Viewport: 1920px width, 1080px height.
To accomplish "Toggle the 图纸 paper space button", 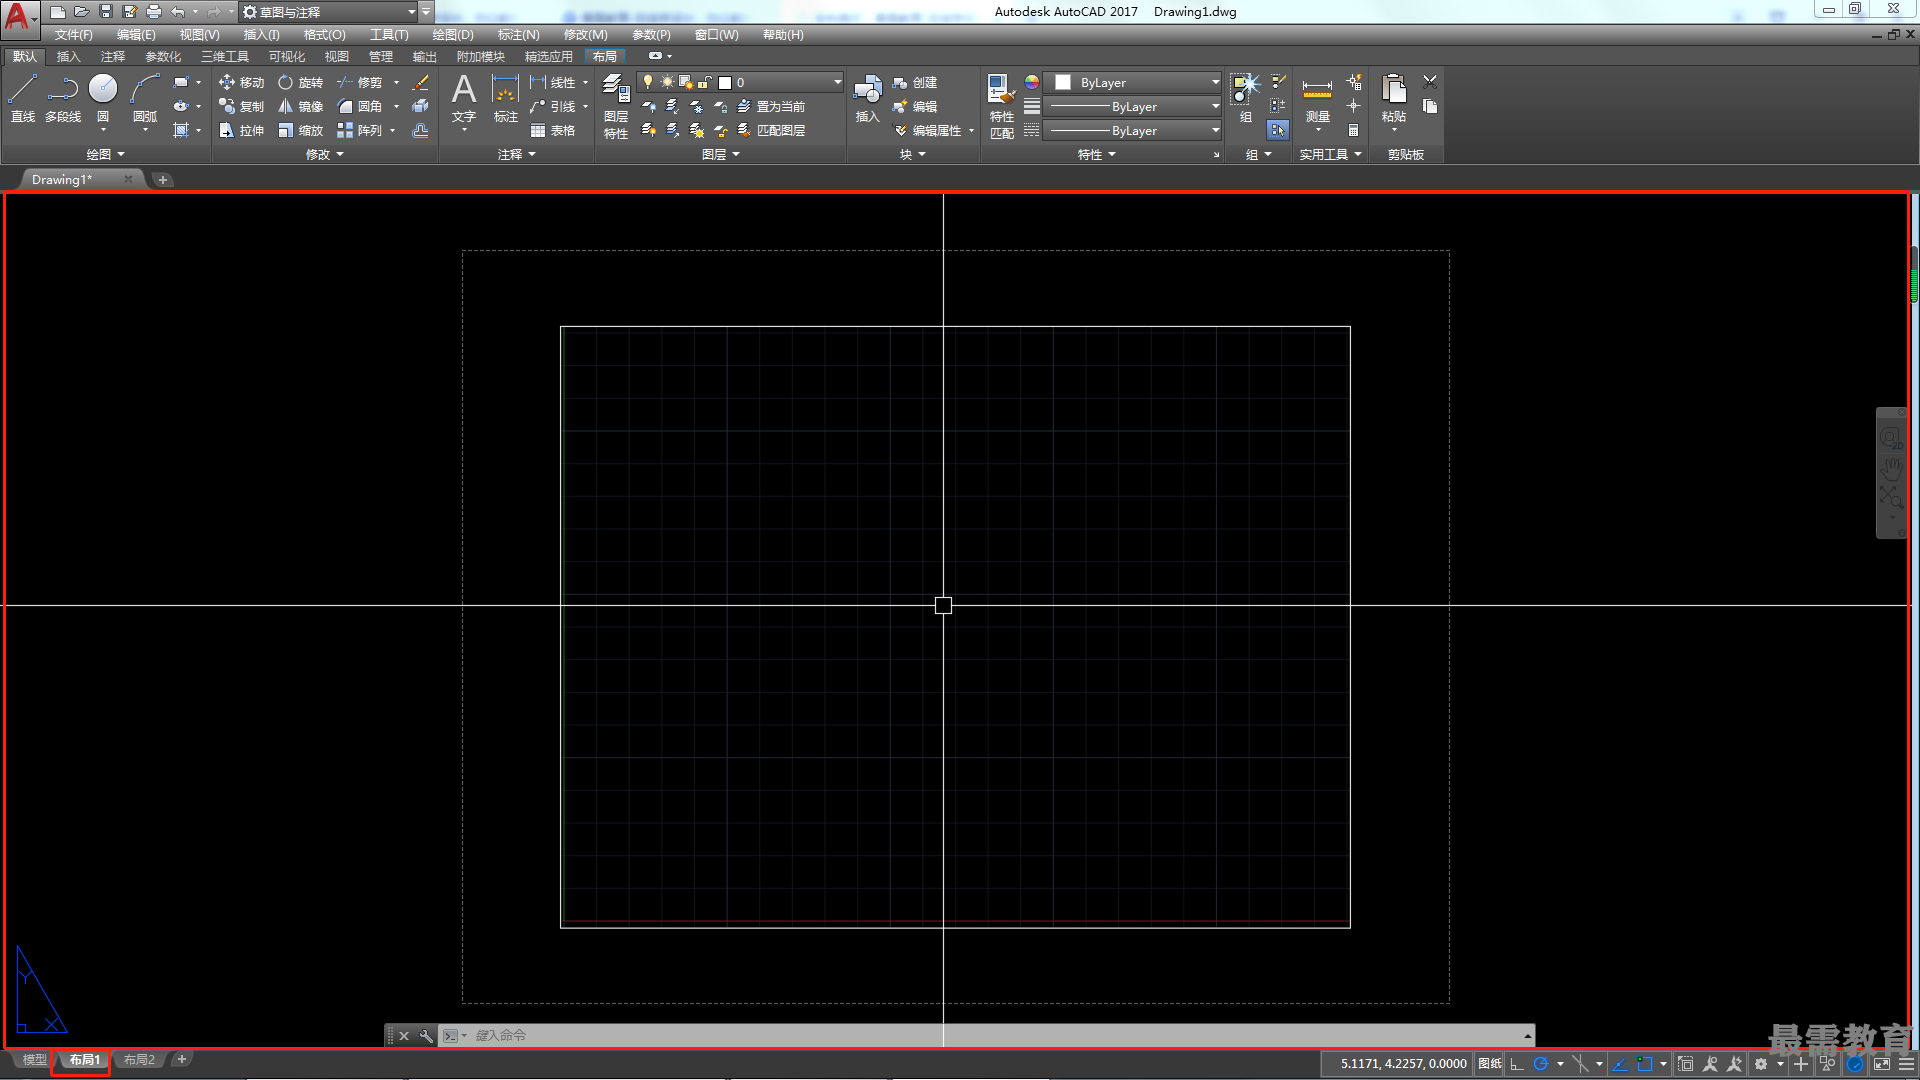I will click(x=1490, y=1064).
